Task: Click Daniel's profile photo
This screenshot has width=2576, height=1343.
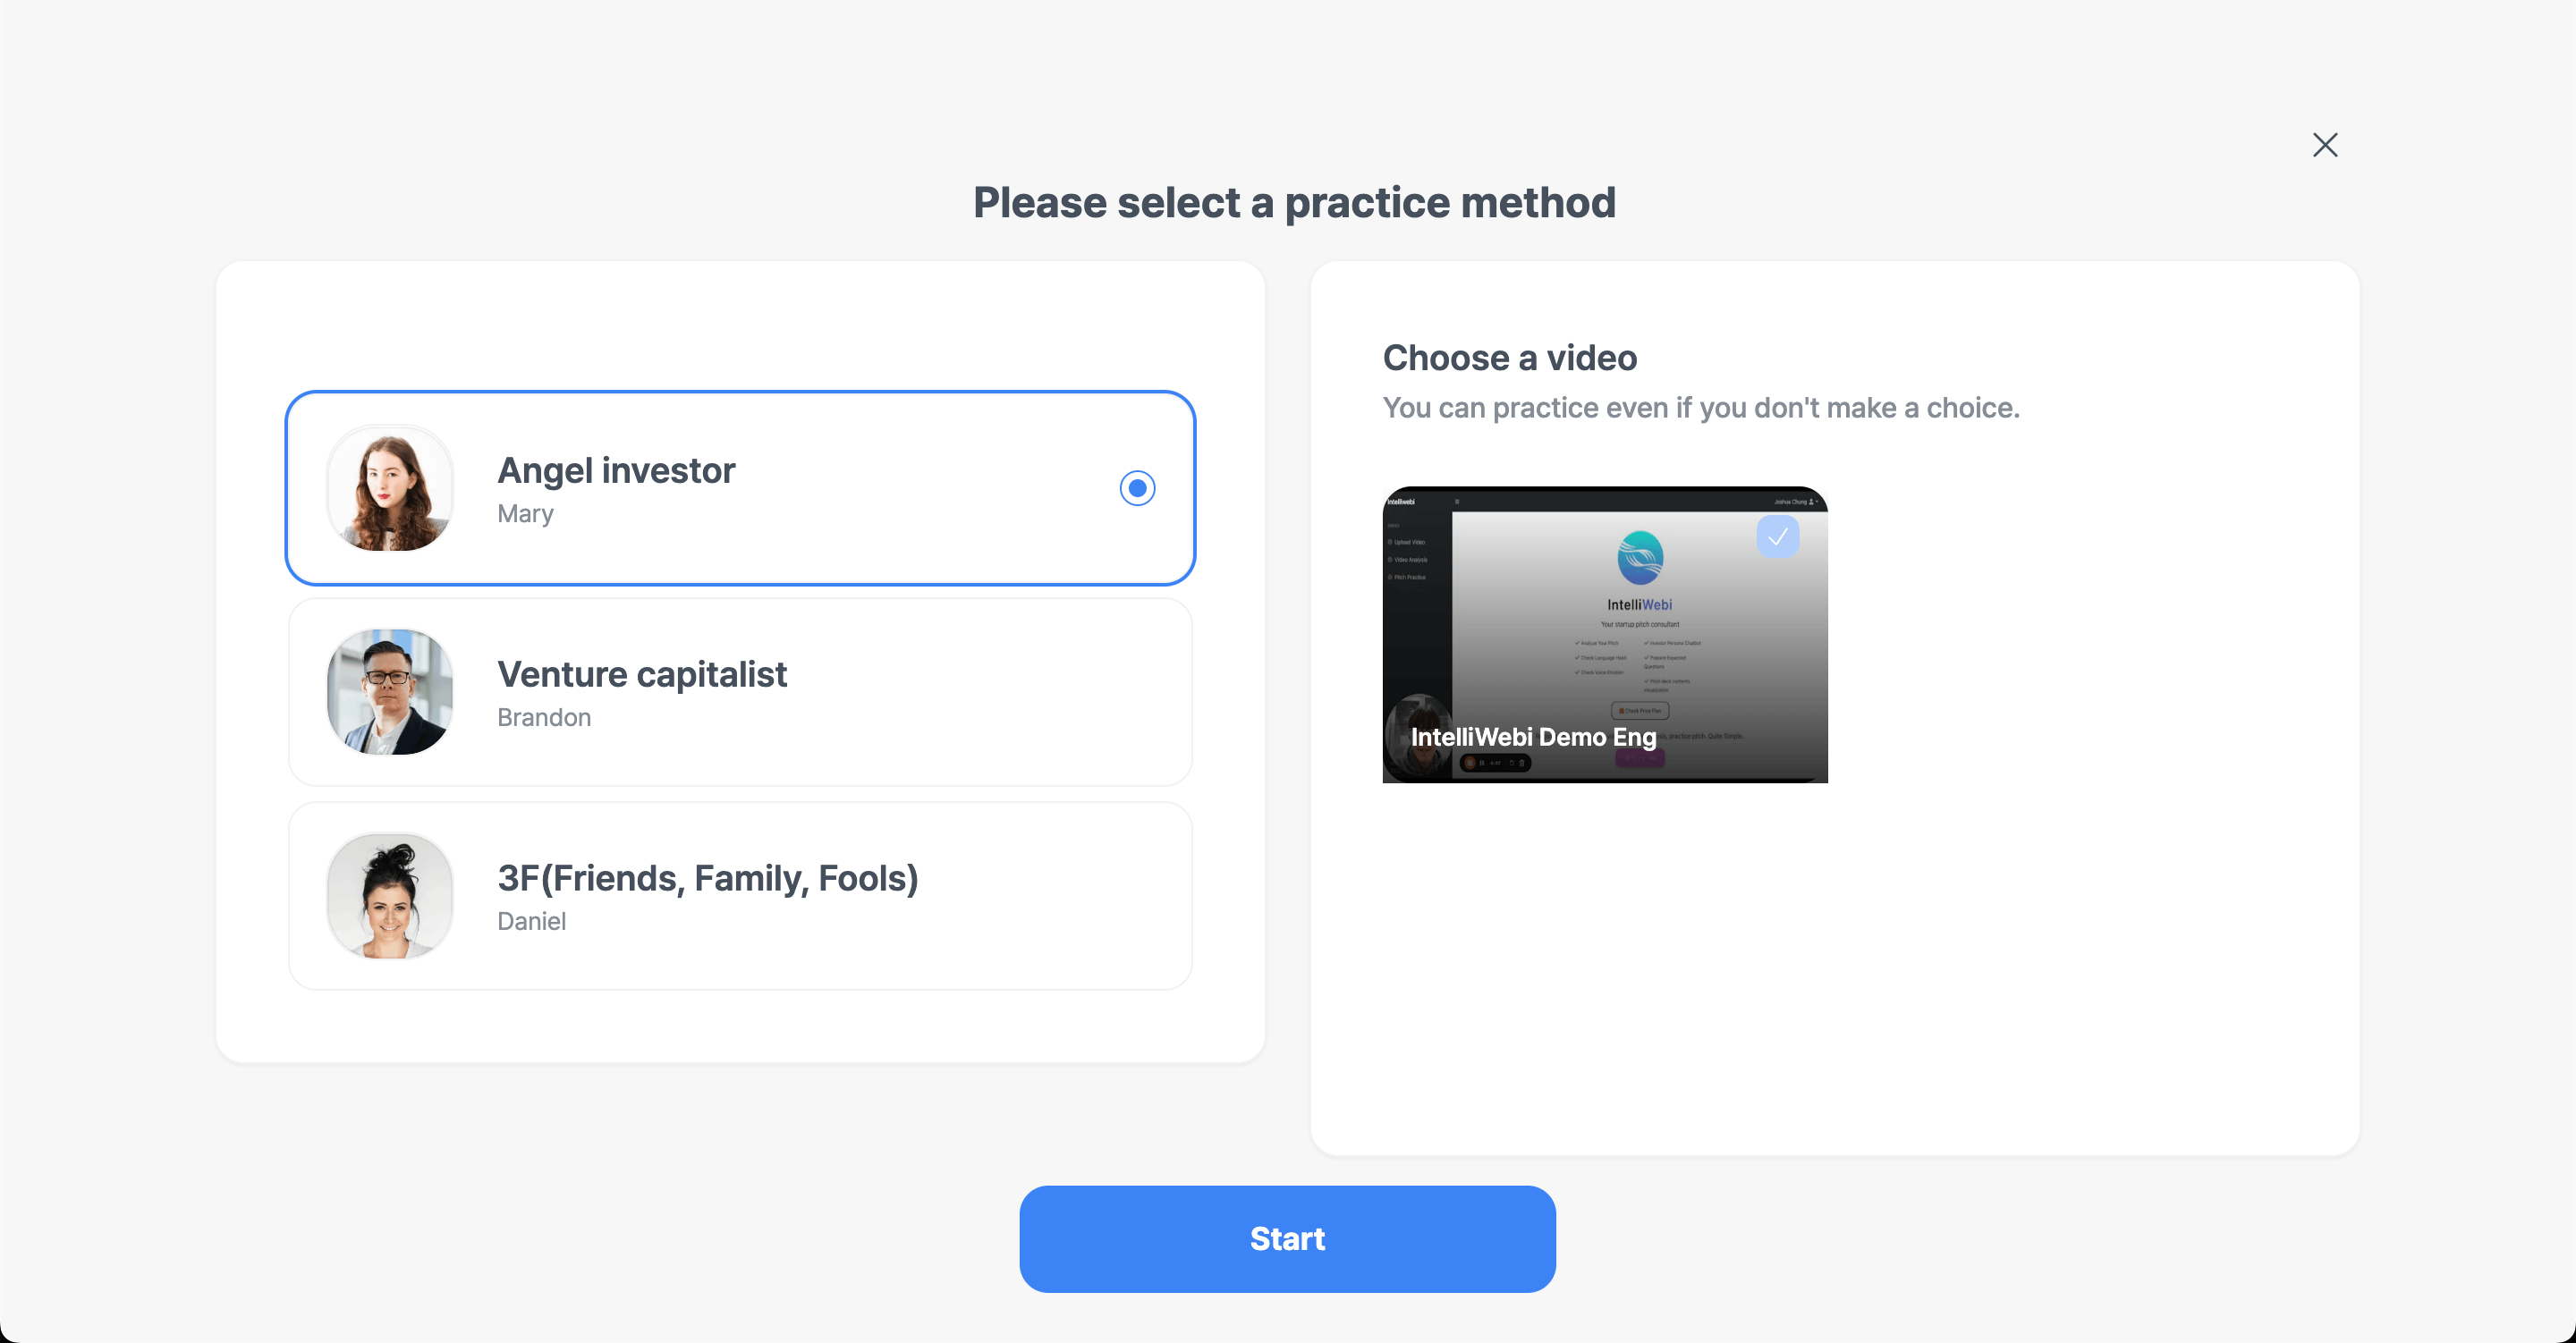Action: [389, 896]
